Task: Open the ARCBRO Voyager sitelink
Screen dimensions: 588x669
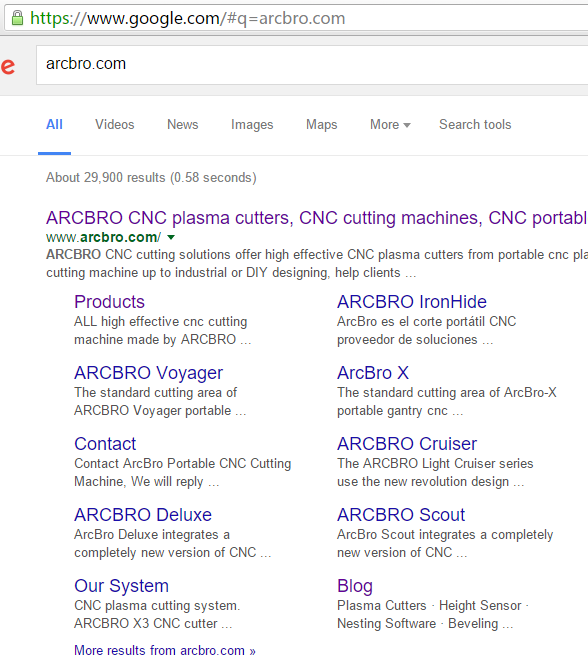Action: (x=148, y=373)
